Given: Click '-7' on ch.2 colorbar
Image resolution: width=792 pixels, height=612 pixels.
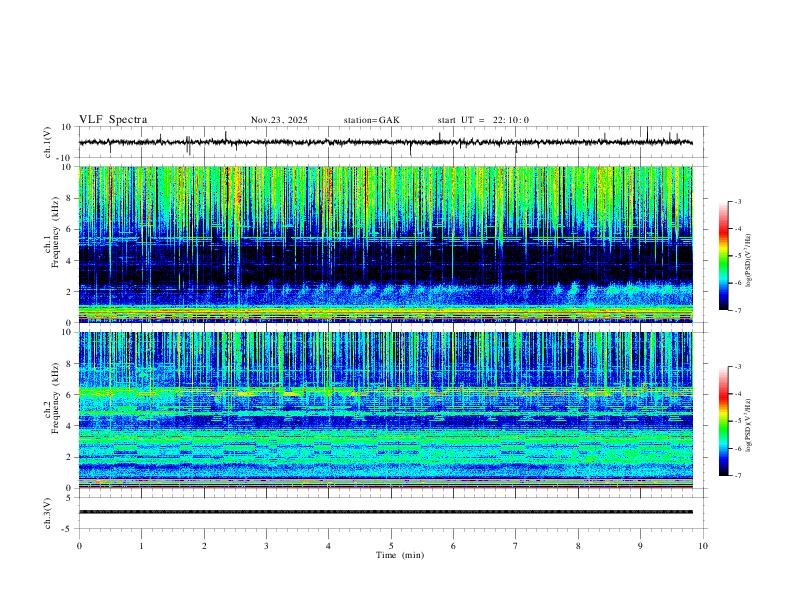Looking at the screenshot, I should point(737,476).
